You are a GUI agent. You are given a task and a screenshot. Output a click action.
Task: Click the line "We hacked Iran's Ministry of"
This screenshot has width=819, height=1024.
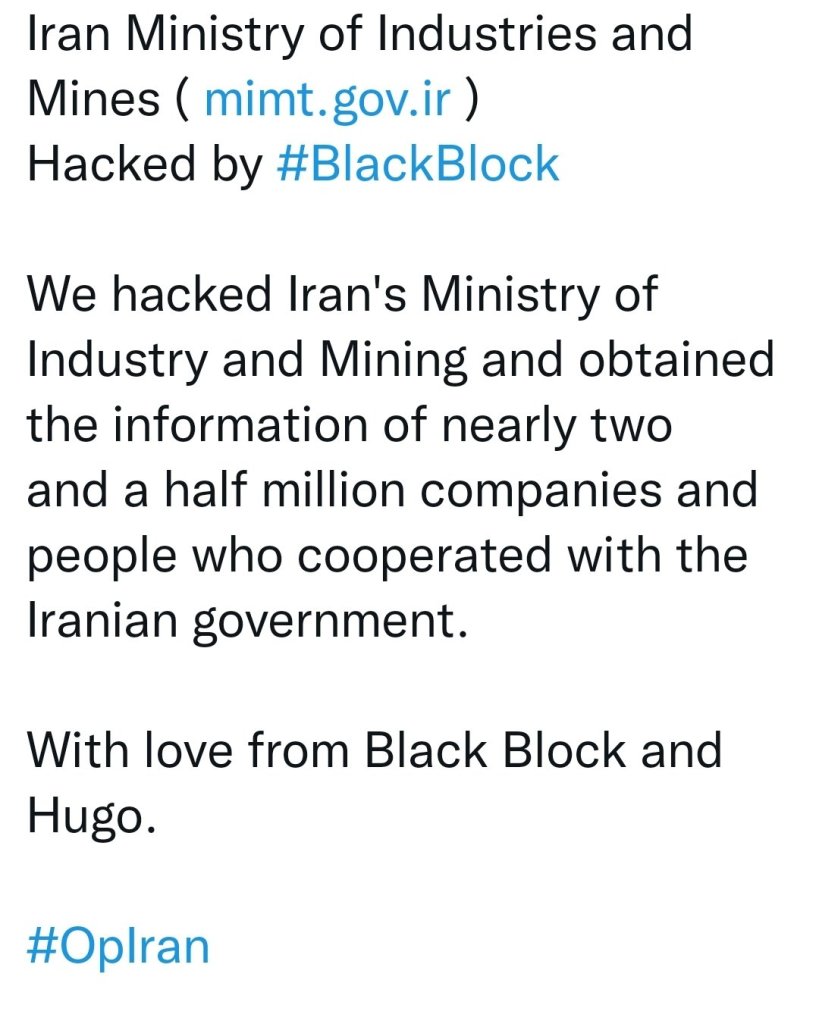coord(342,294)
